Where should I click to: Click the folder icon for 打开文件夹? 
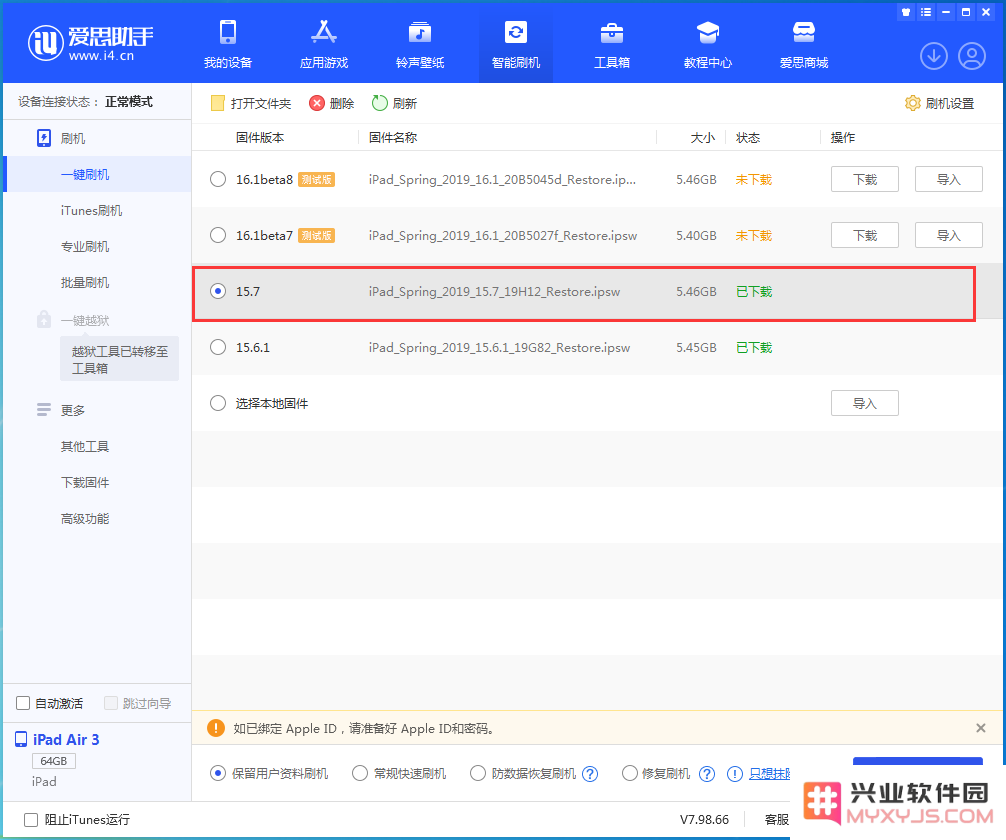point(217,103)
